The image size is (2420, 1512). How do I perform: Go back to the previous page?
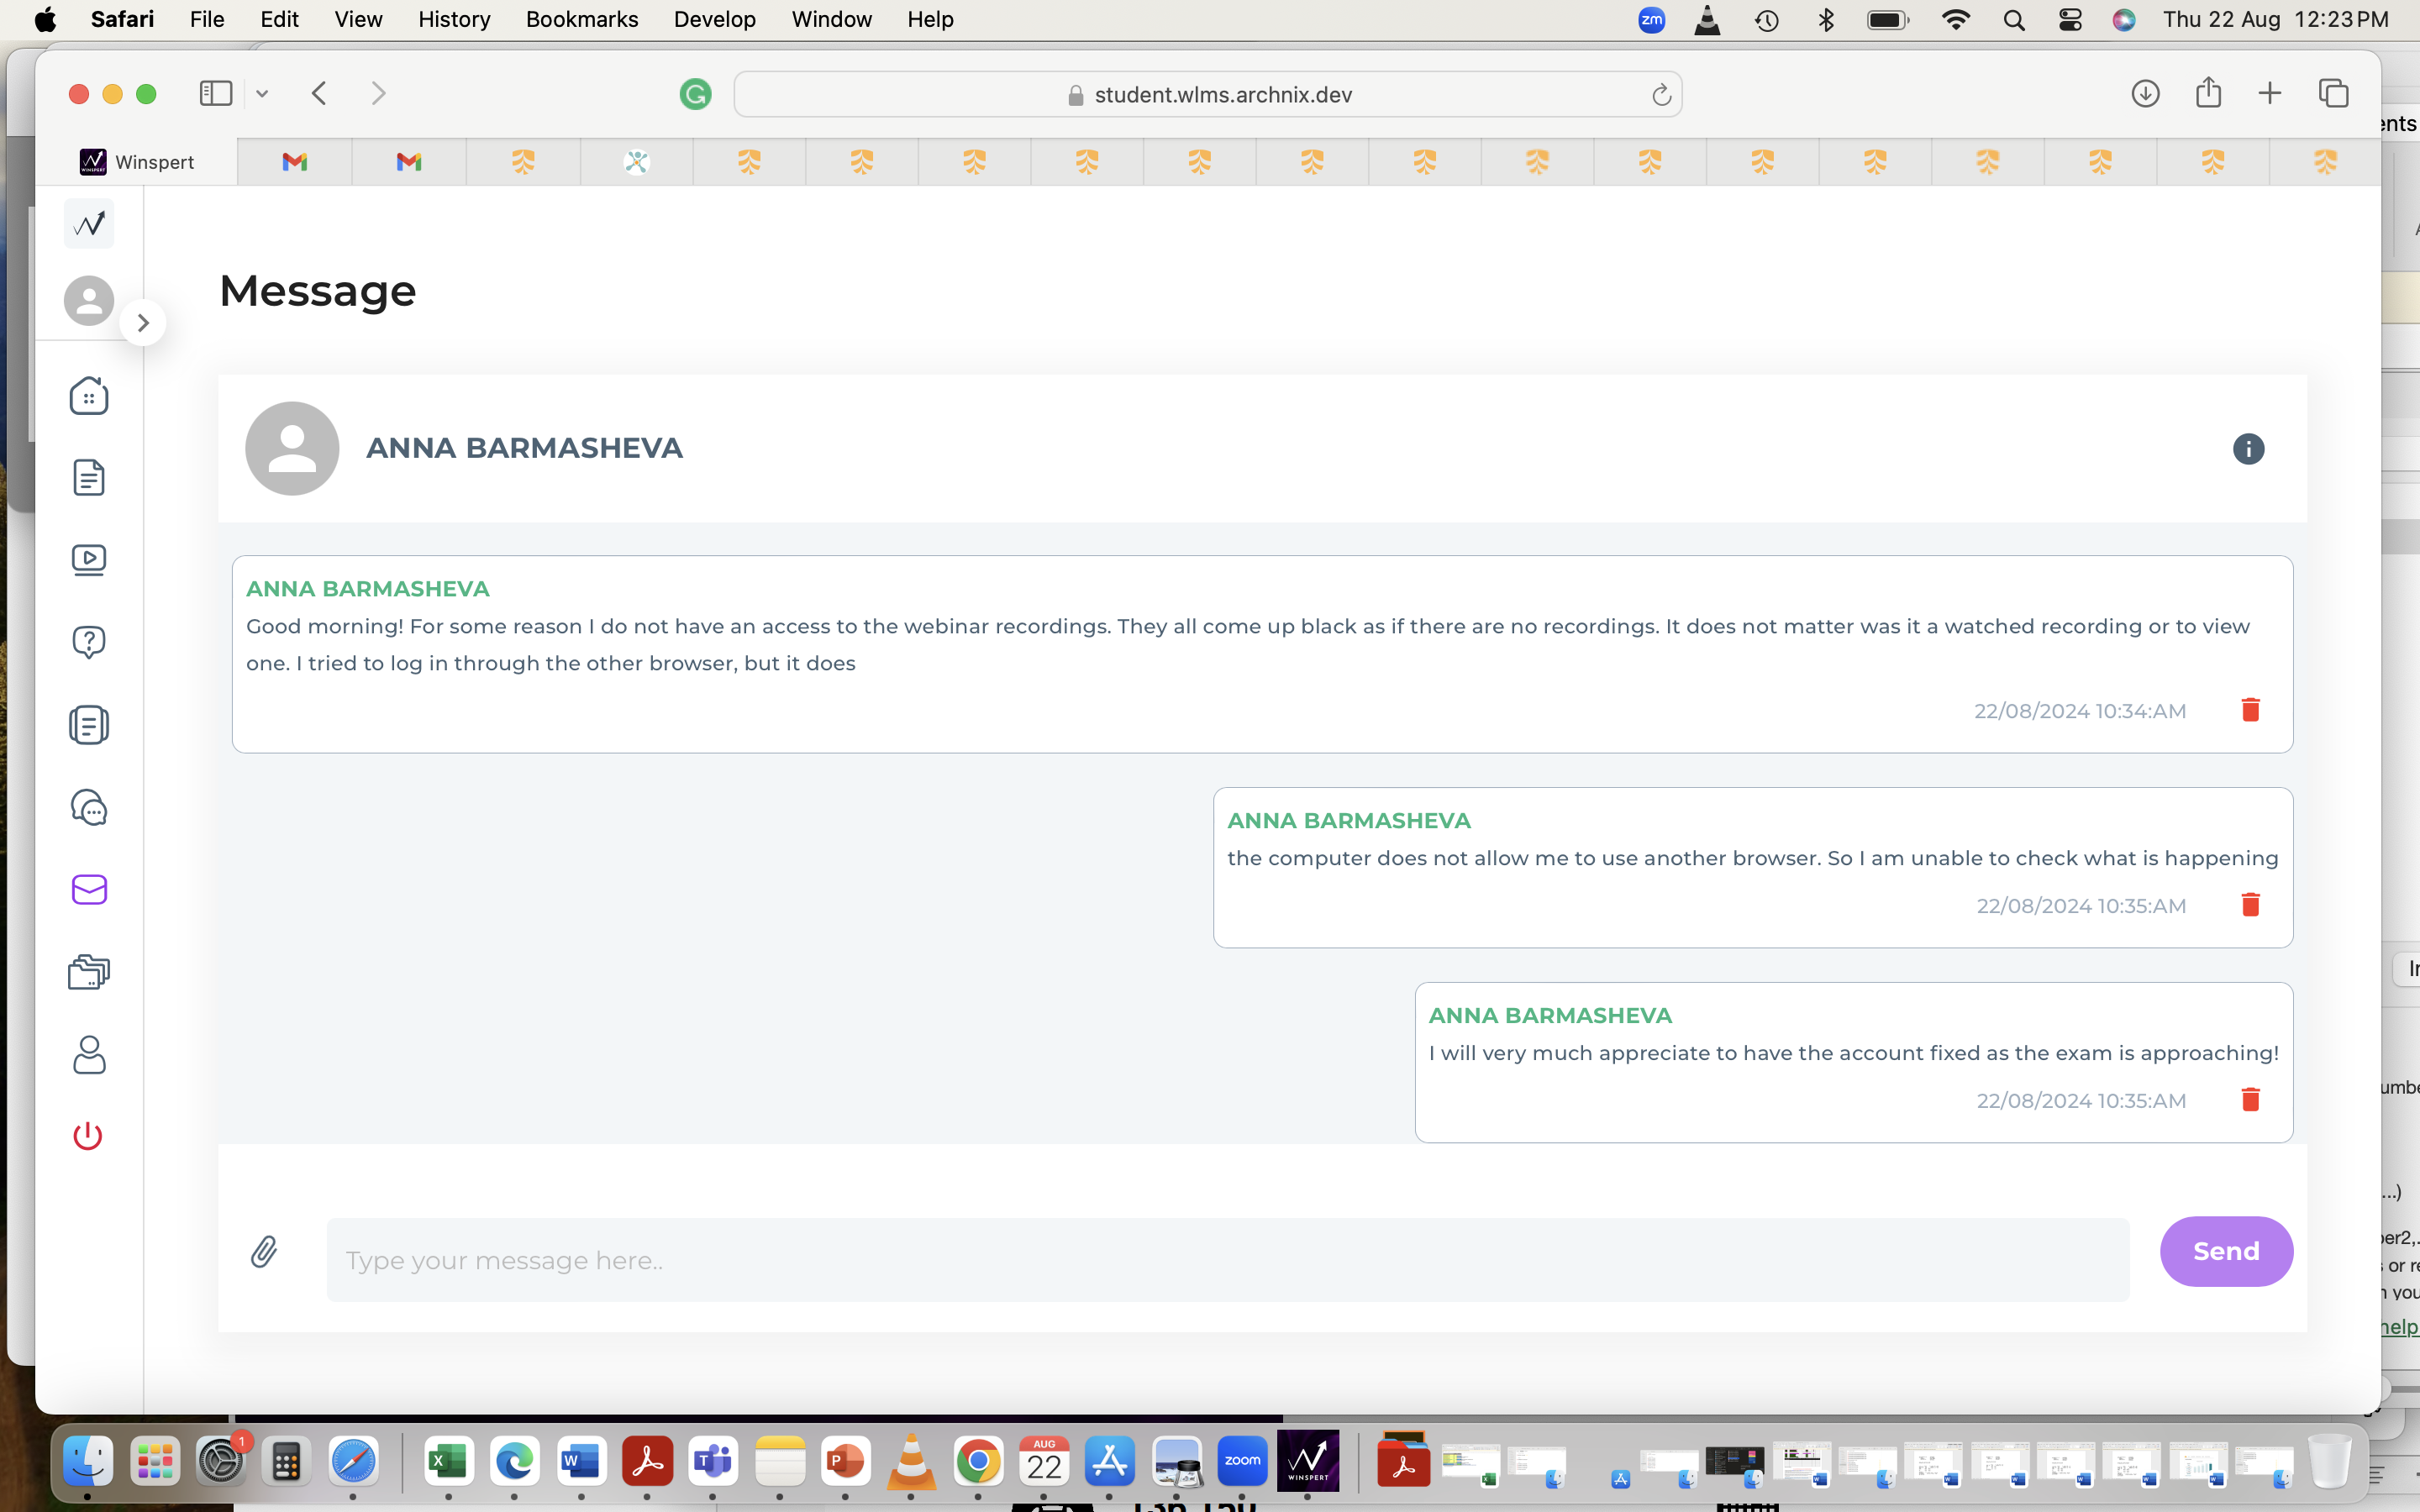point(319,94)
